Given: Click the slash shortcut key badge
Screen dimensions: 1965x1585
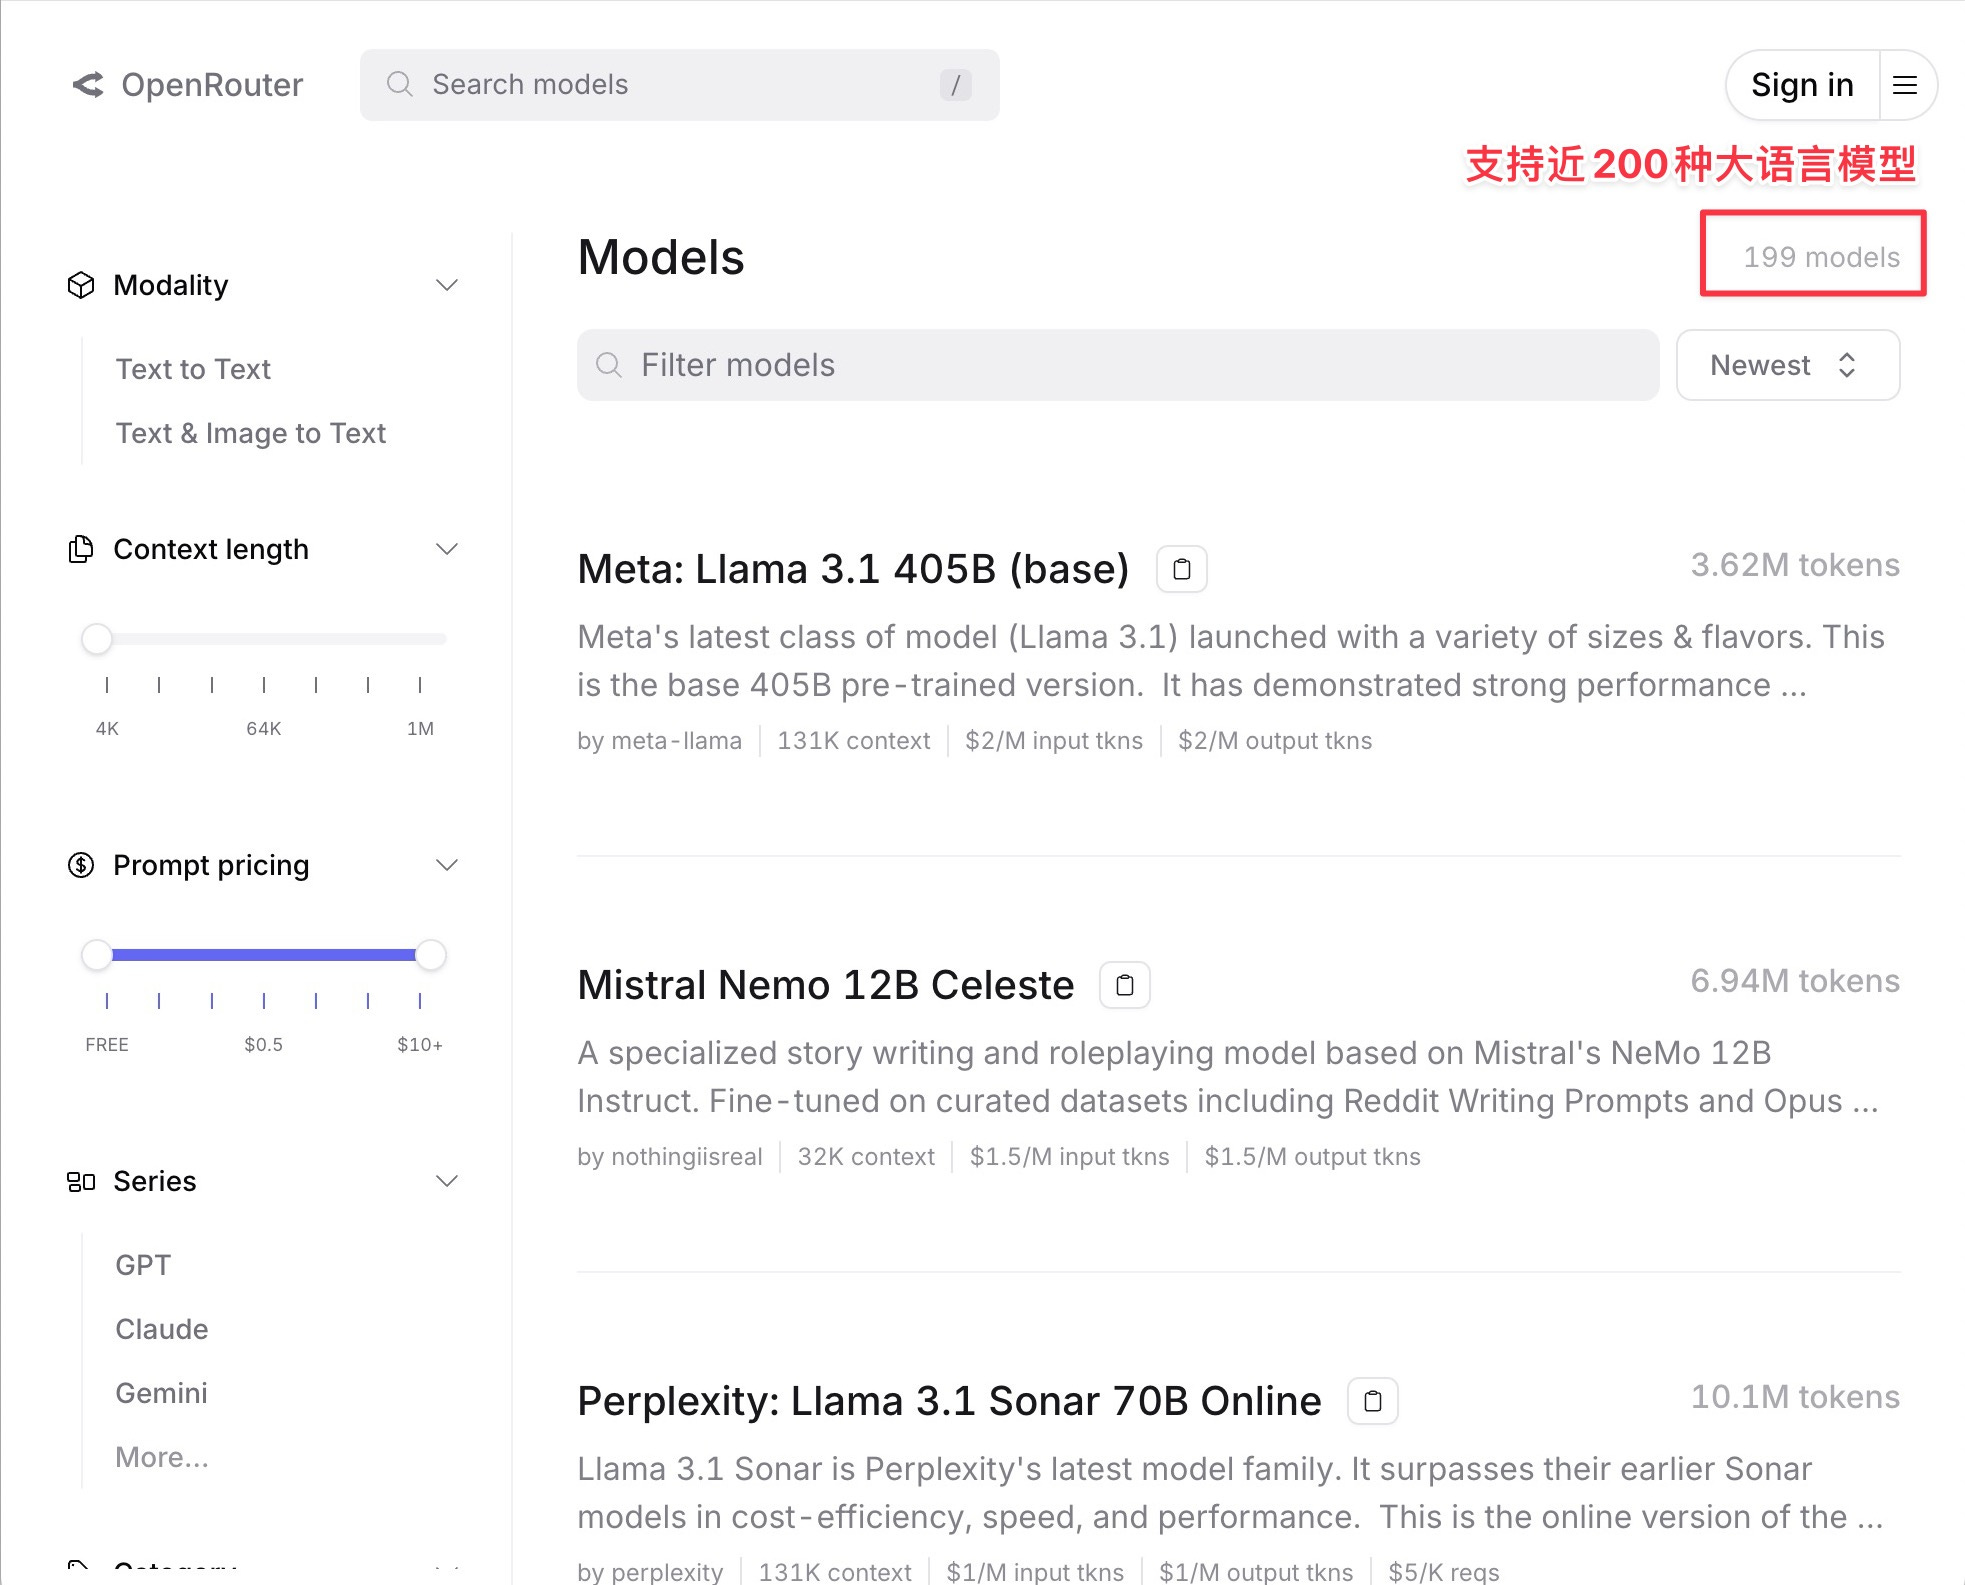Looking at the screenshot, I should [x=955, y=85].
